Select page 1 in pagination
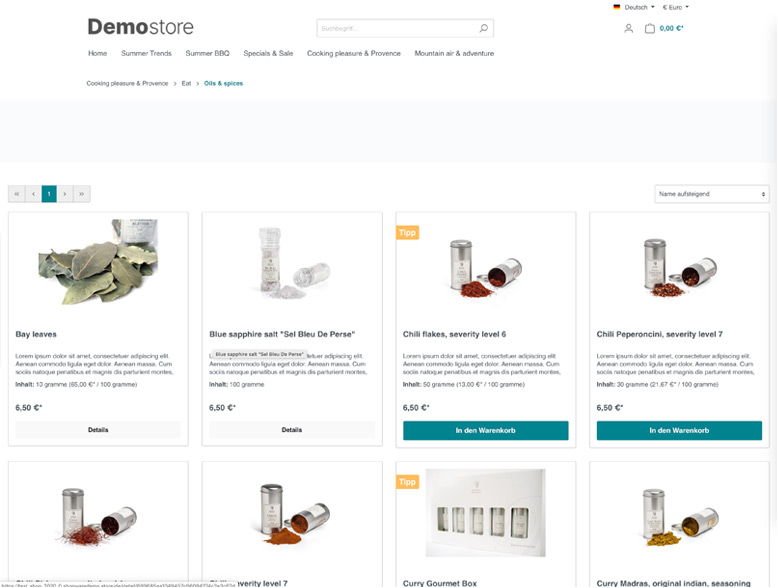Image resolution: width=778 pixels, height=588 pixels. (49, 194)
